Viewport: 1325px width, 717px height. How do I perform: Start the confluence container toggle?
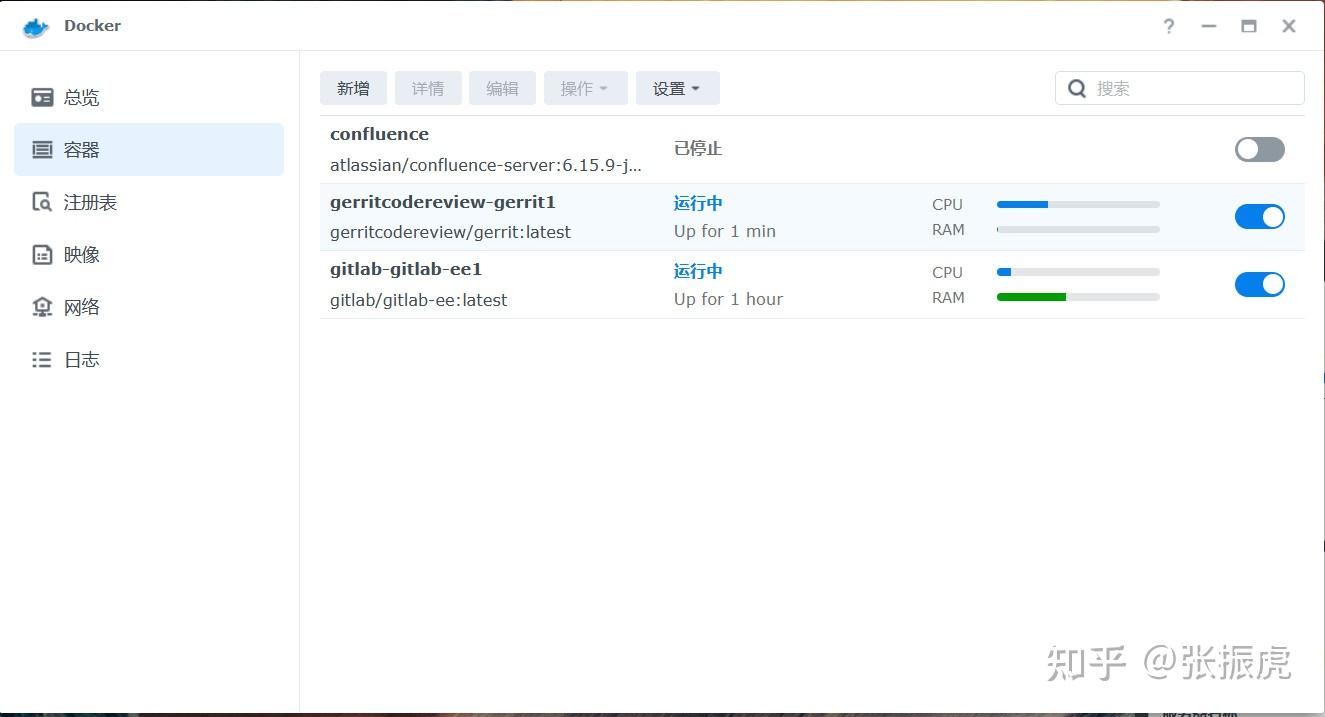click(1259, 149)
